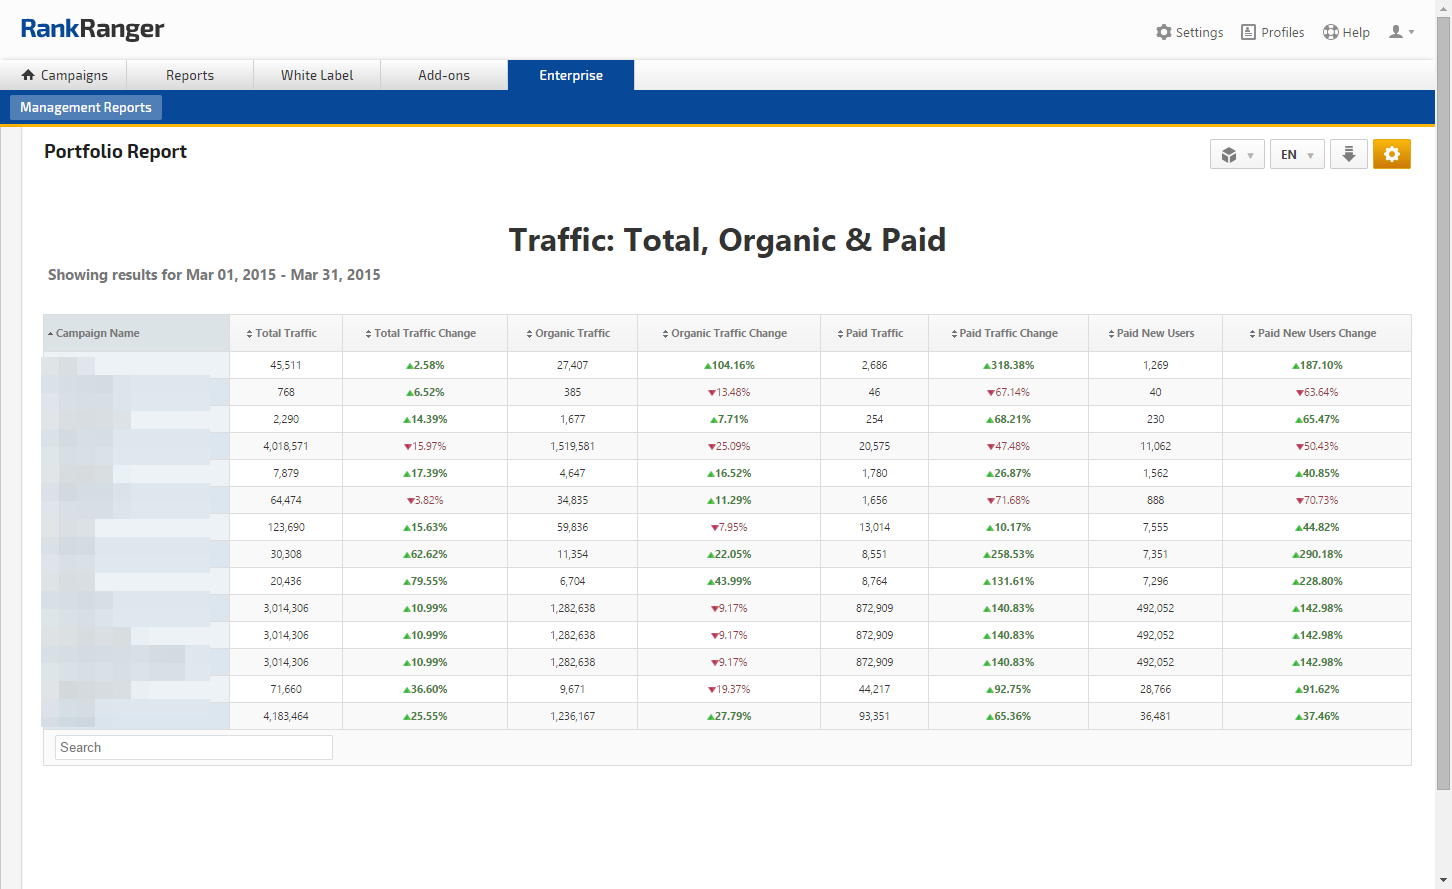
Task: Switch to the Reports tab
Action: pos(190,75)
